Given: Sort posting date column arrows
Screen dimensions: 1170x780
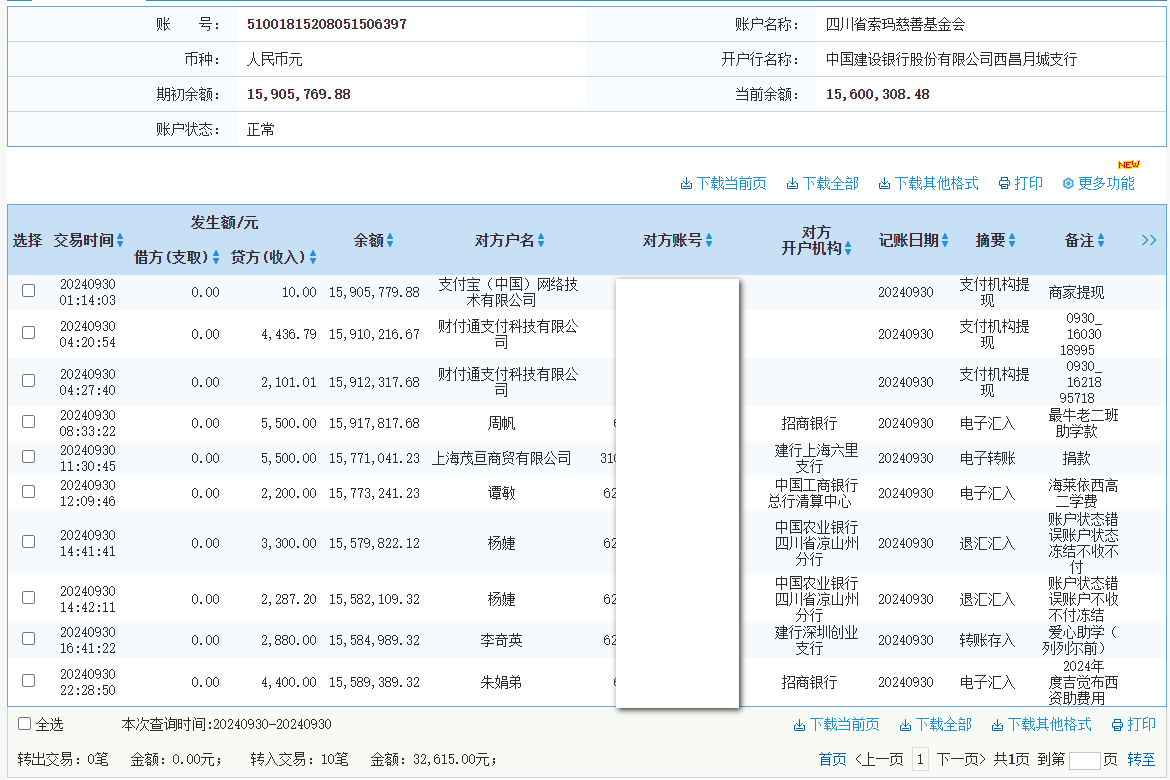Looking at the screenshot, I should tap(945, 240).
